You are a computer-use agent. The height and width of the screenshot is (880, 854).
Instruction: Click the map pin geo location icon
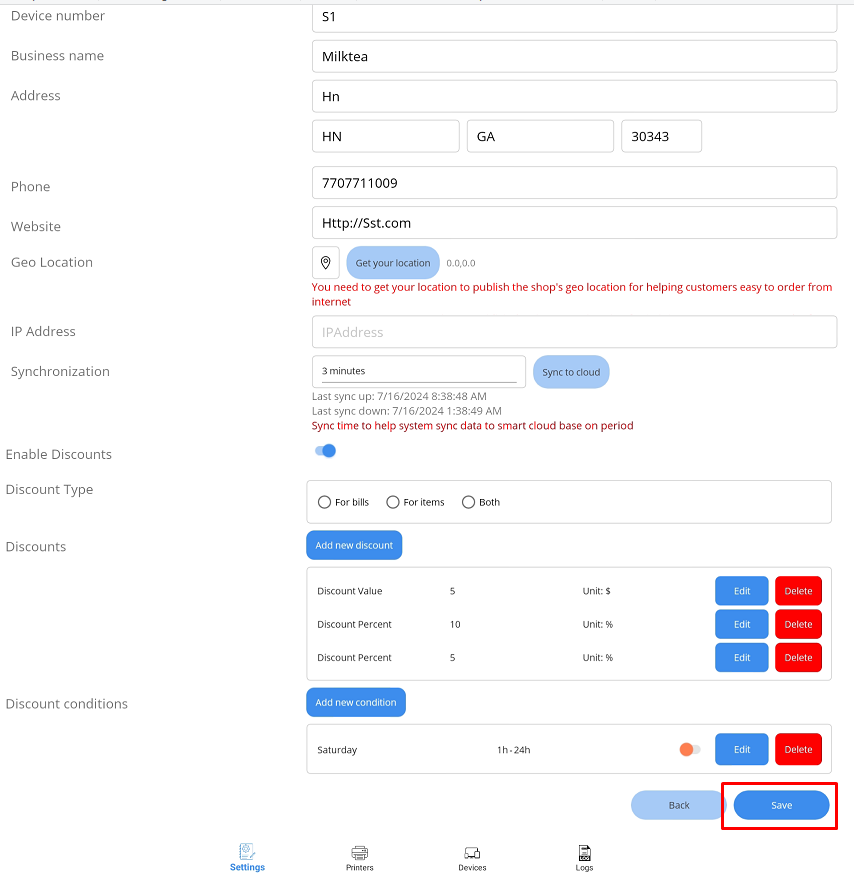pyautogui.click(x=325, y=263)
